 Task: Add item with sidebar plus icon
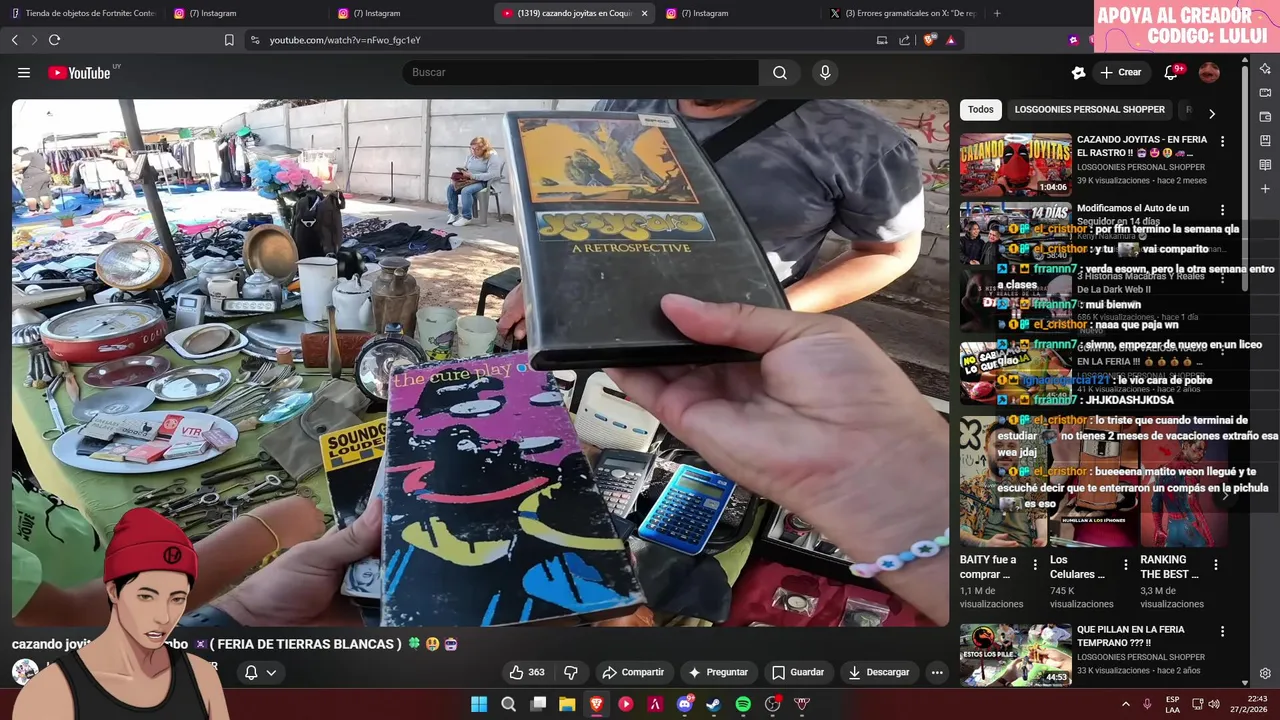tap(1265, 188)
